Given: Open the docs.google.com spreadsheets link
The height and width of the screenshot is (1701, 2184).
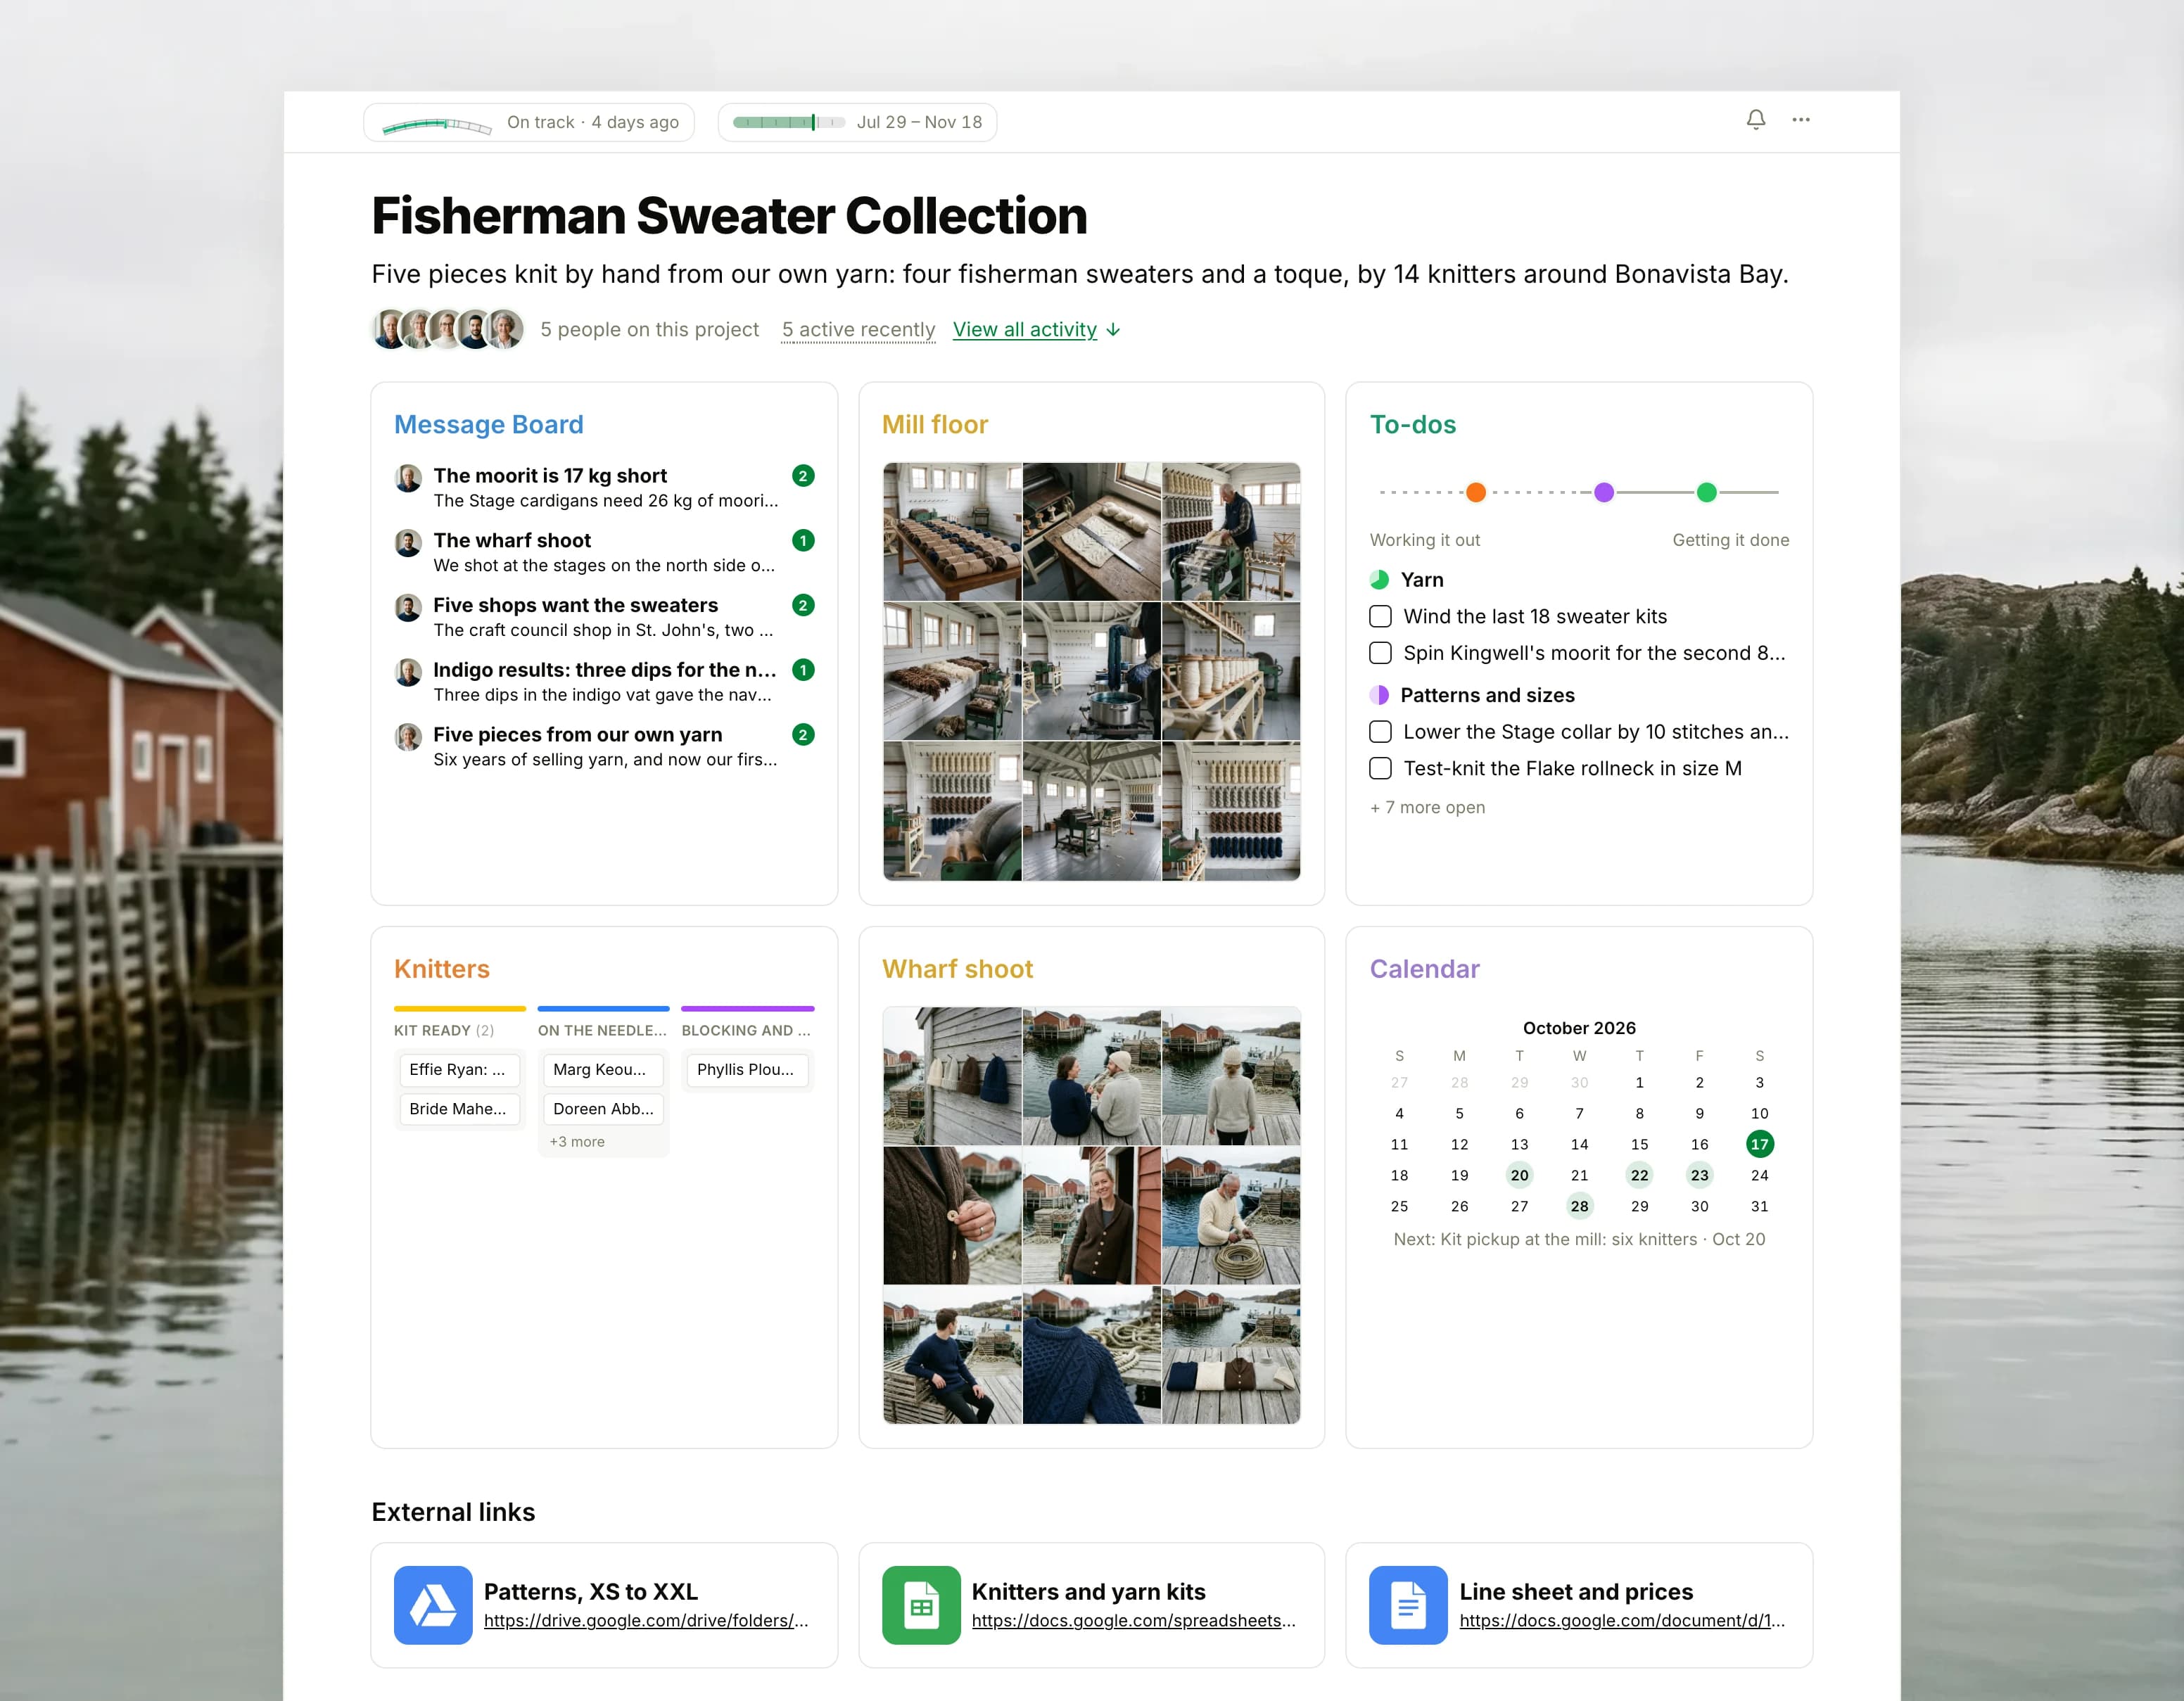Looking at the screenshot, I should [1133, 1620].
